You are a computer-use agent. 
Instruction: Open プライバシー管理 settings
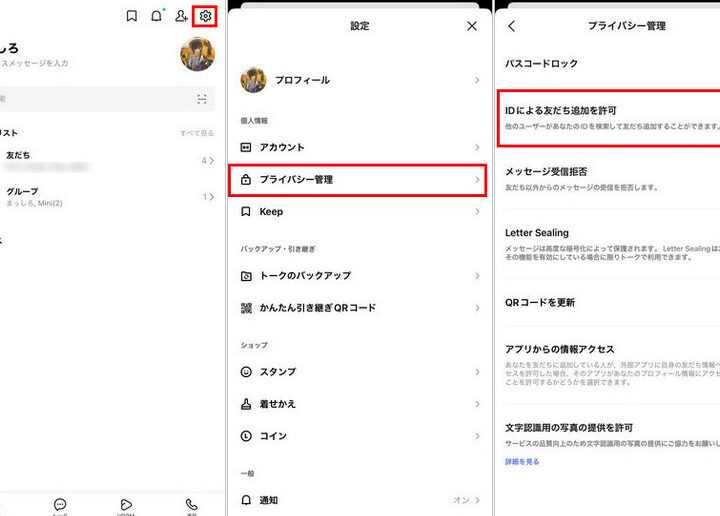(359, 180)
